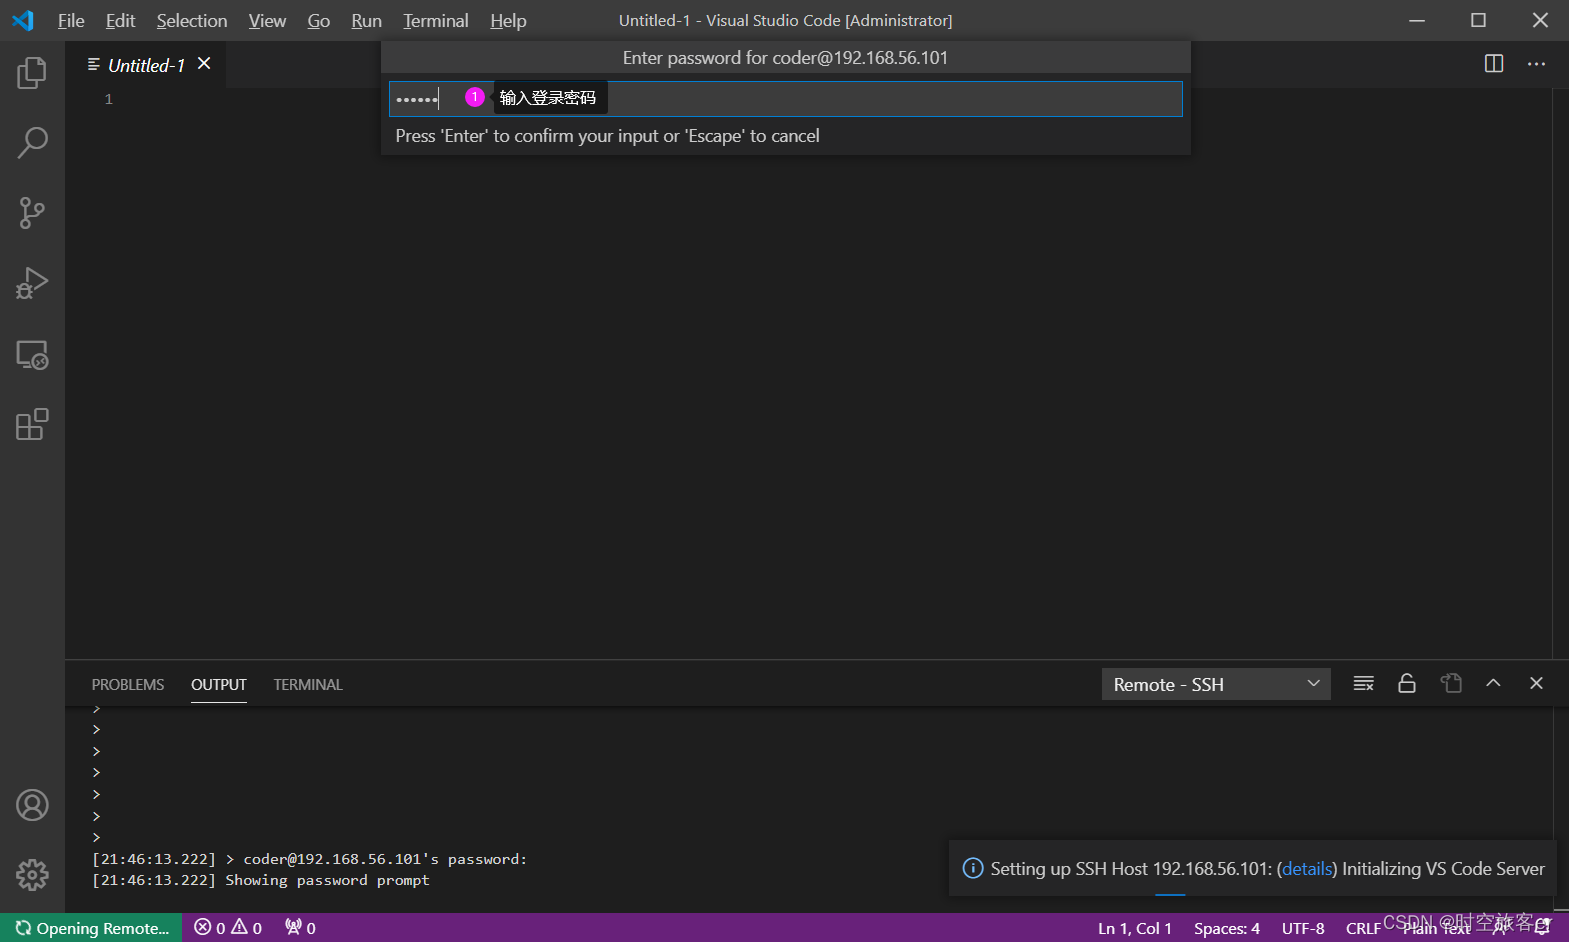The height and width of the screenshot is (942, 1569).
Task: Click the forwarded ports status indicator
Action: [x=300, y=928]
